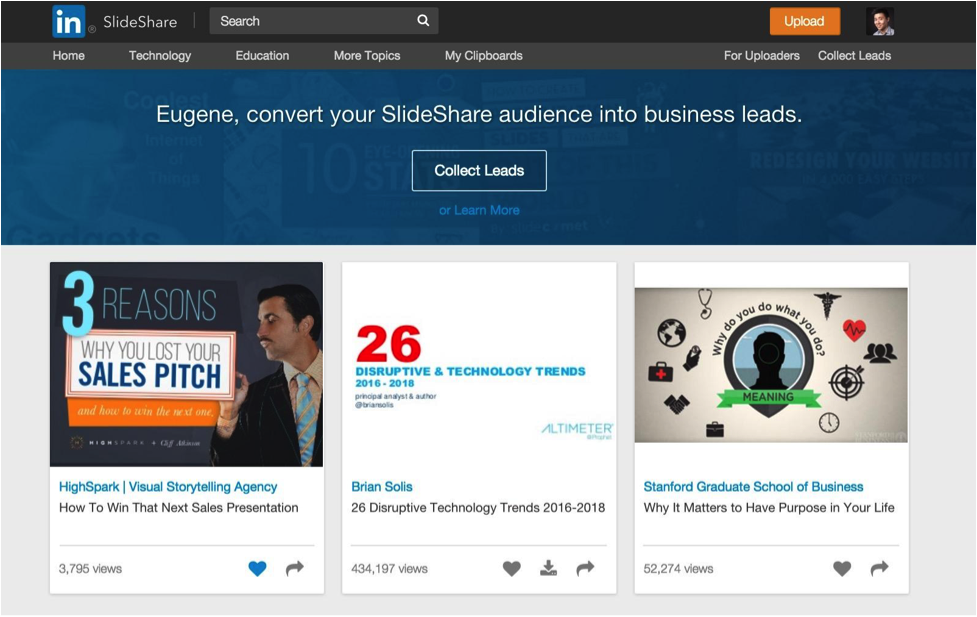Screen dimensions: 977x617
Task: Share the Brian Solis presentation
Action: tap(585, 568)
